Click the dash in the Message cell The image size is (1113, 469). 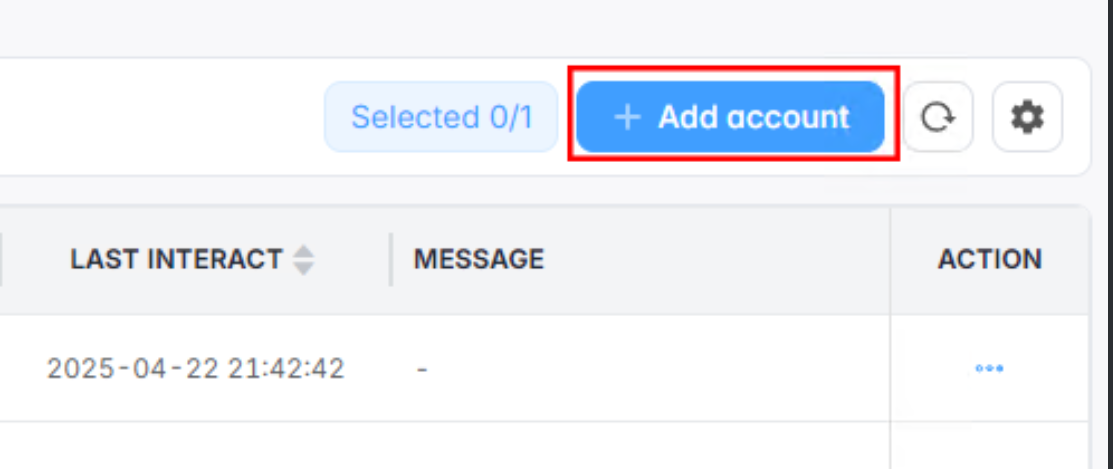pyautogui.click(x=422, y=370)
